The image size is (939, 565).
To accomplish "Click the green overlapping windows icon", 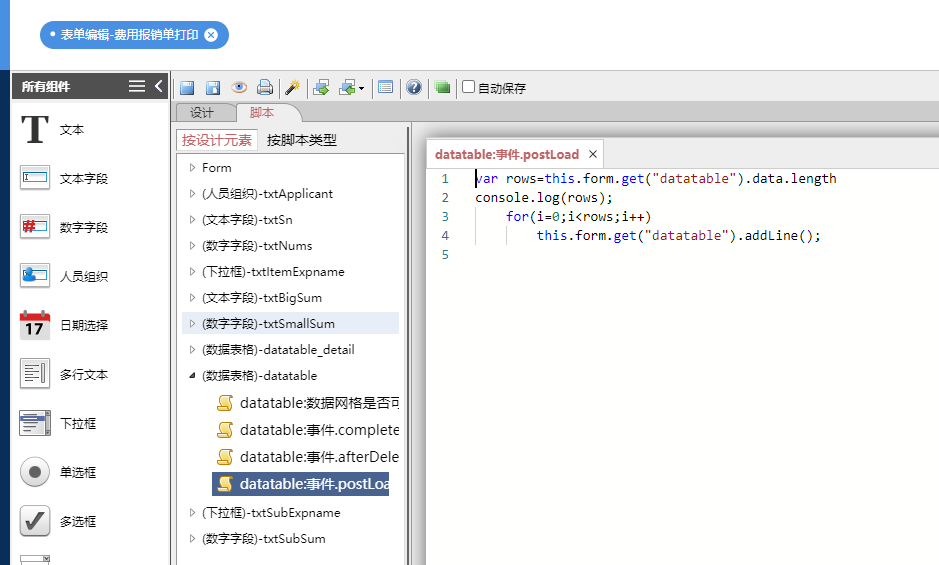I will coord(442,88).
